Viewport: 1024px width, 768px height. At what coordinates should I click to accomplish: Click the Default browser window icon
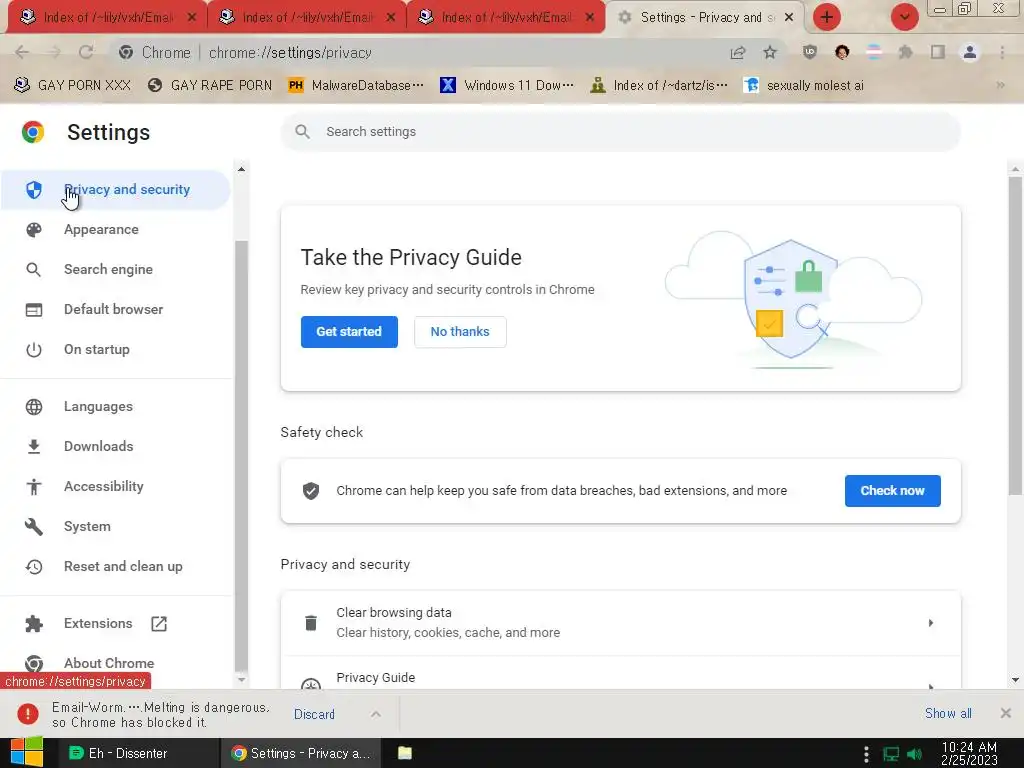pos(34,310)
